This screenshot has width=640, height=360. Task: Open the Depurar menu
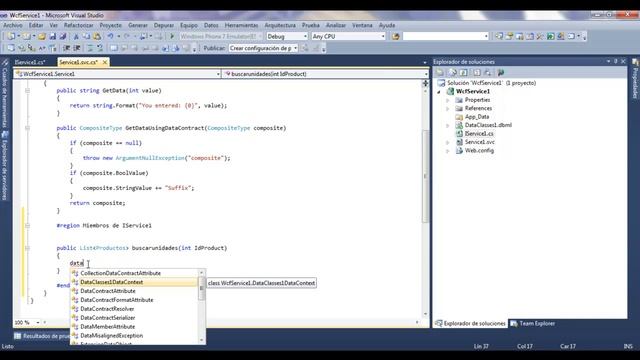point(164,25)
